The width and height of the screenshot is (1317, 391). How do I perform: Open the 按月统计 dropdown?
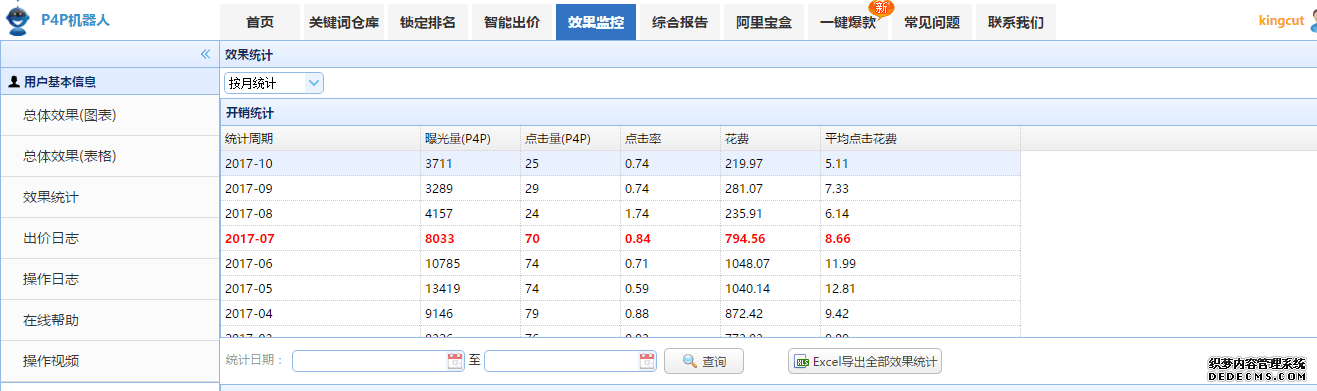(274, 83)
